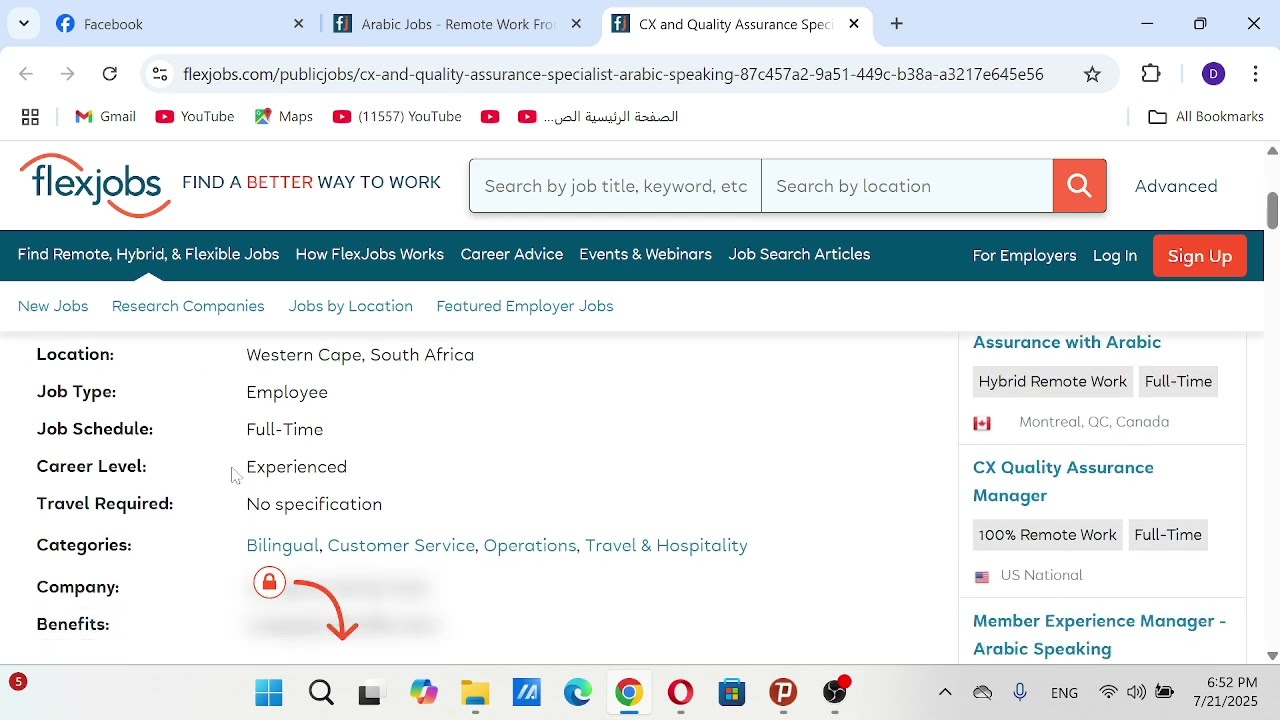
Task: Click the Sign Up button
Action: [x=1200, y=256]
